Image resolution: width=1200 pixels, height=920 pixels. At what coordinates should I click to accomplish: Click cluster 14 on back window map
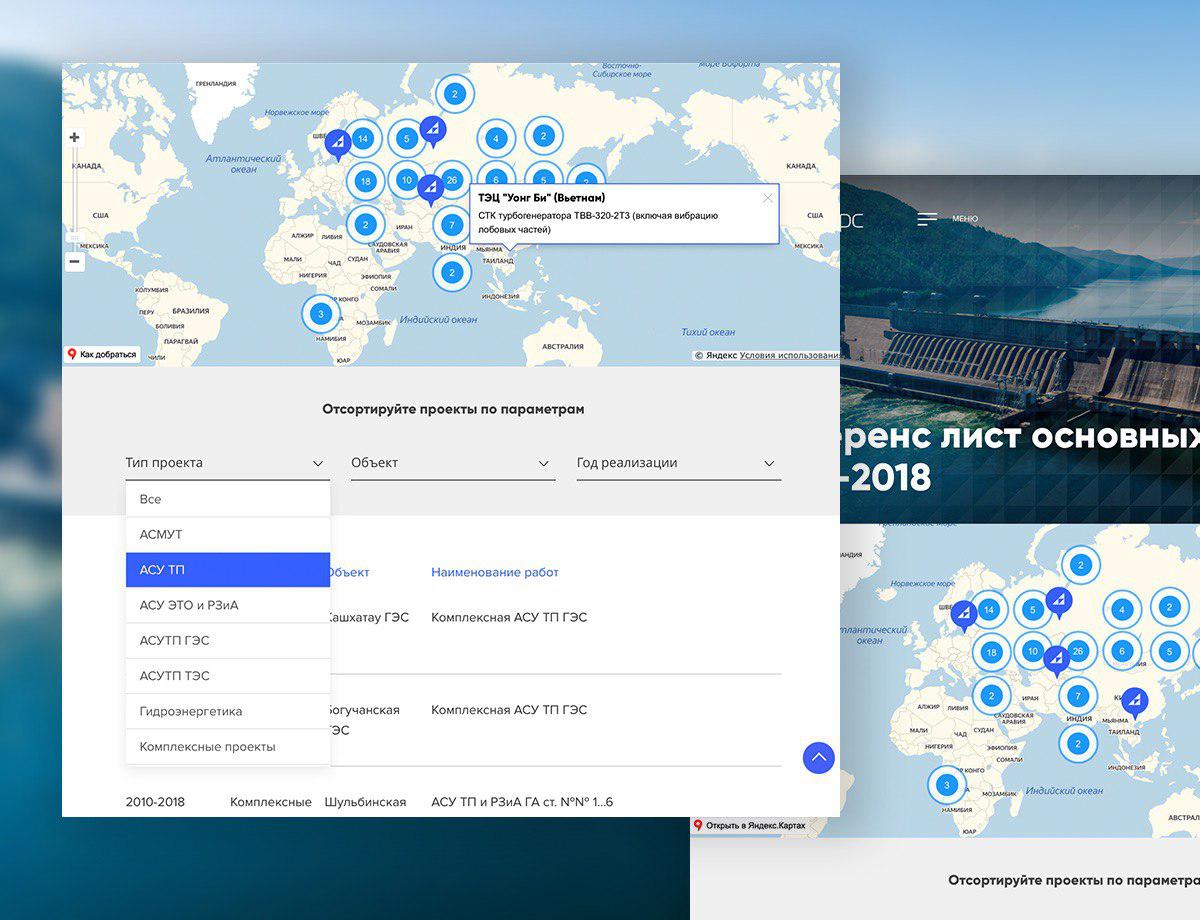point(990,609)
